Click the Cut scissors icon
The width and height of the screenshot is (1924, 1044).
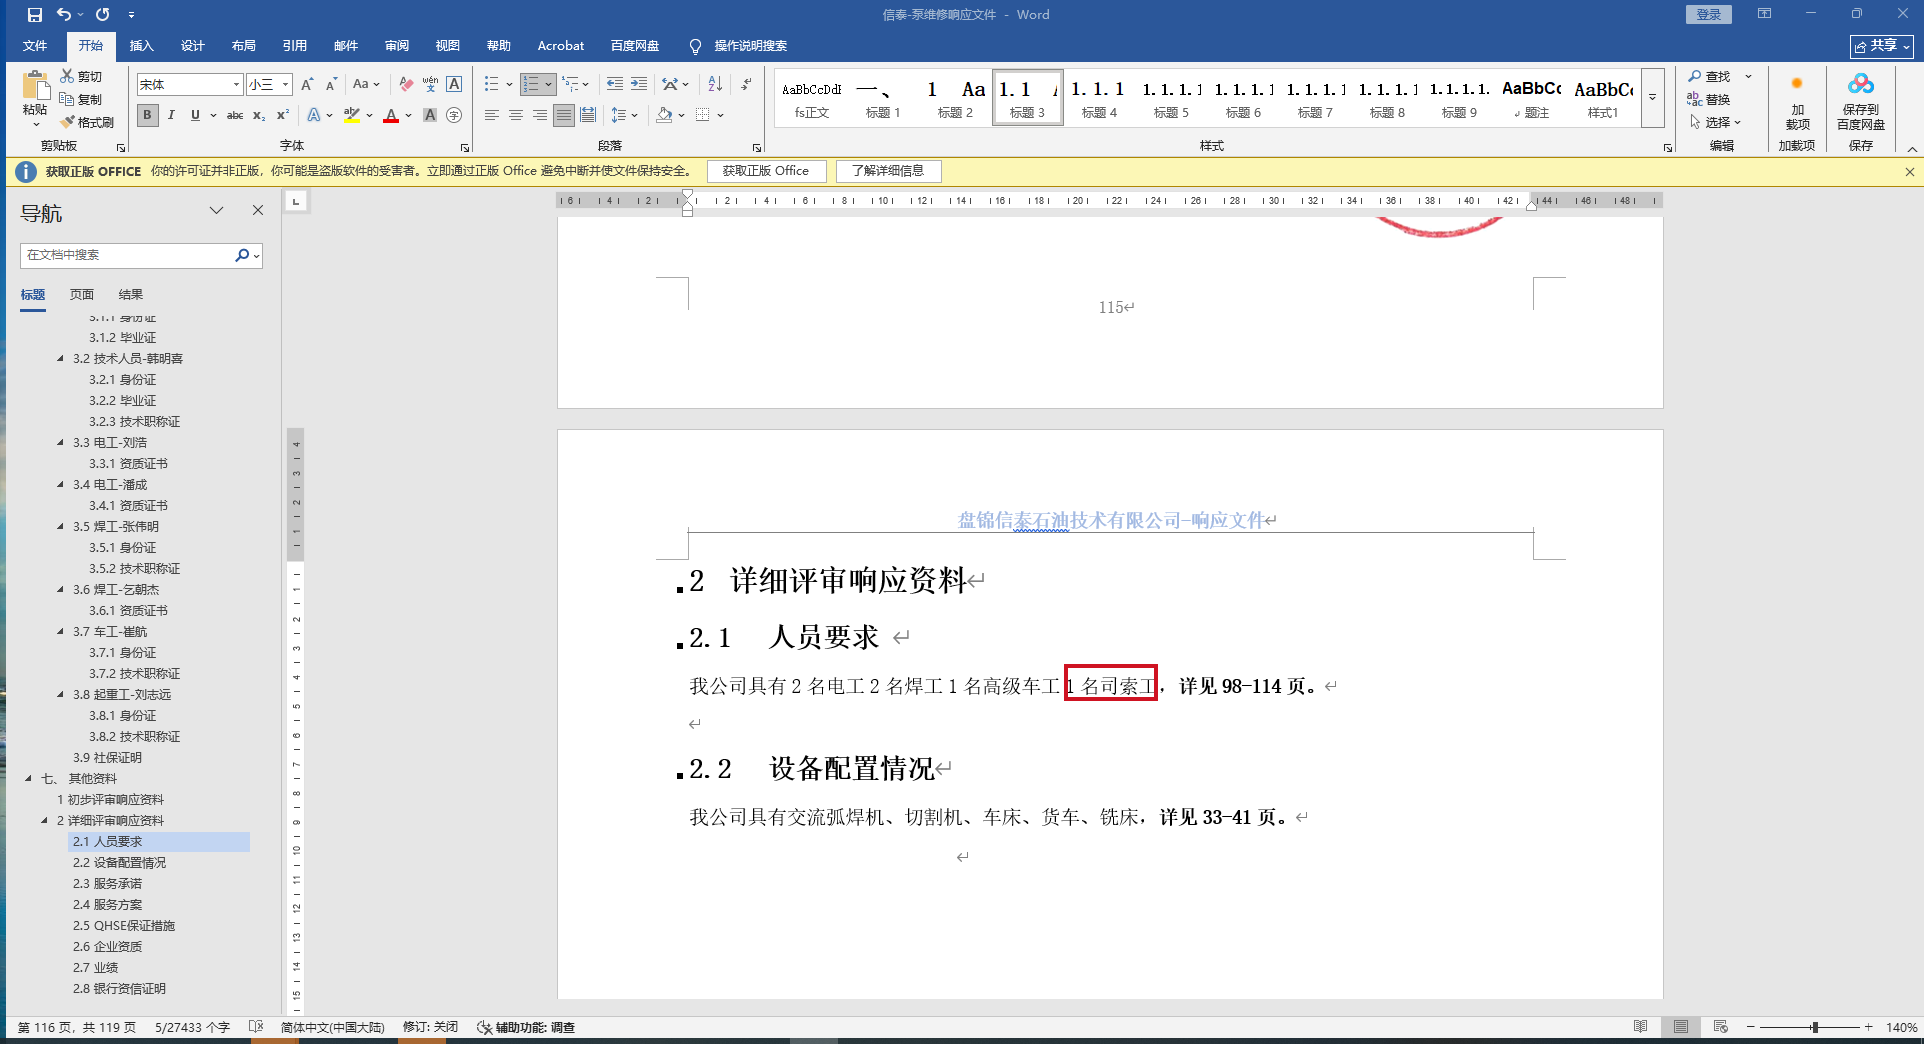pyautogui.click(x=67, y=76)
